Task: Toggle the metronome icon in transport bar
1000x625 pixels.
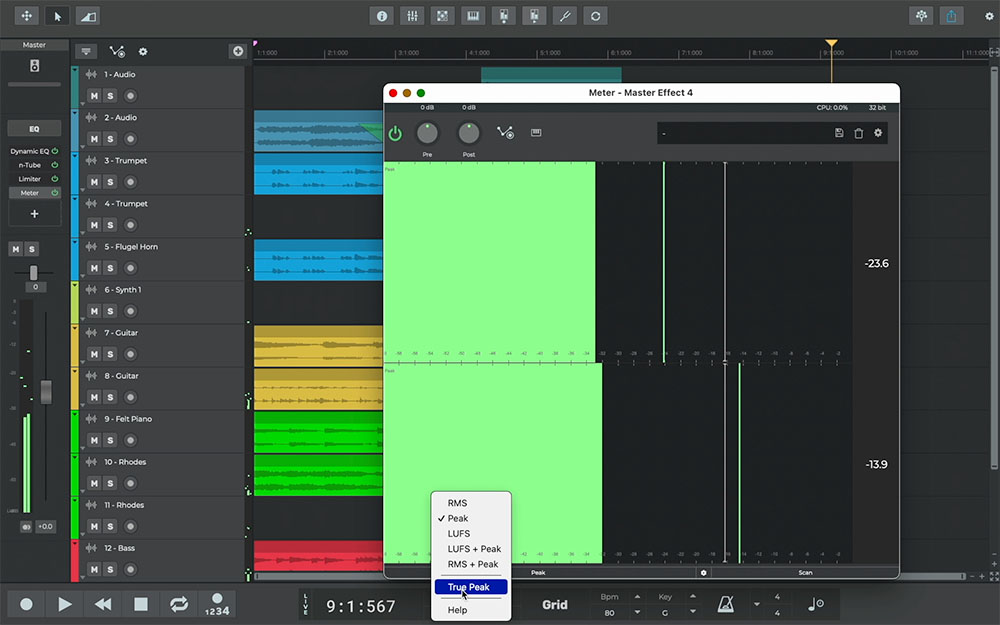Action: click(726, 604)
